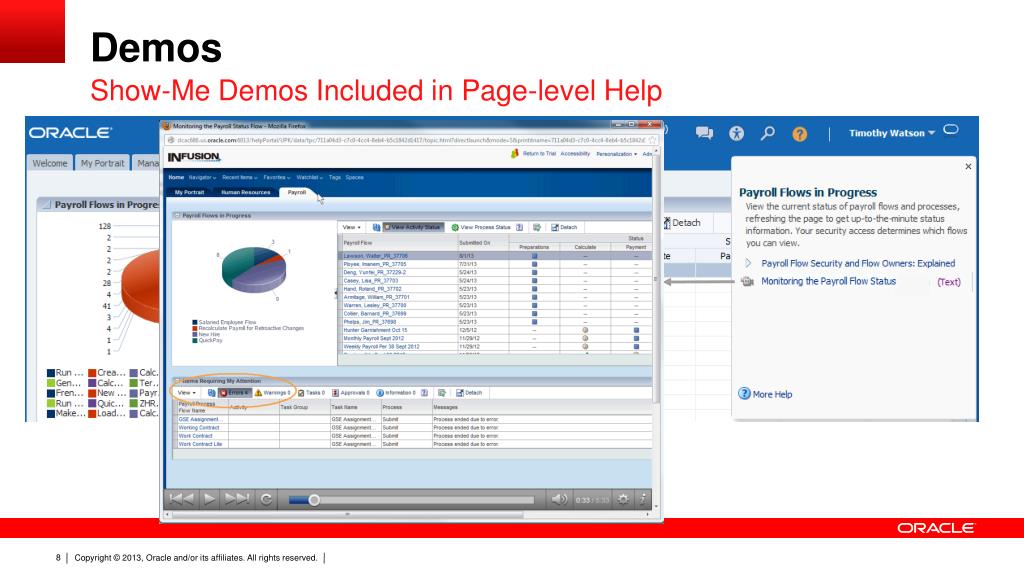Select the Welcome tab in background page

pos(50,163)
